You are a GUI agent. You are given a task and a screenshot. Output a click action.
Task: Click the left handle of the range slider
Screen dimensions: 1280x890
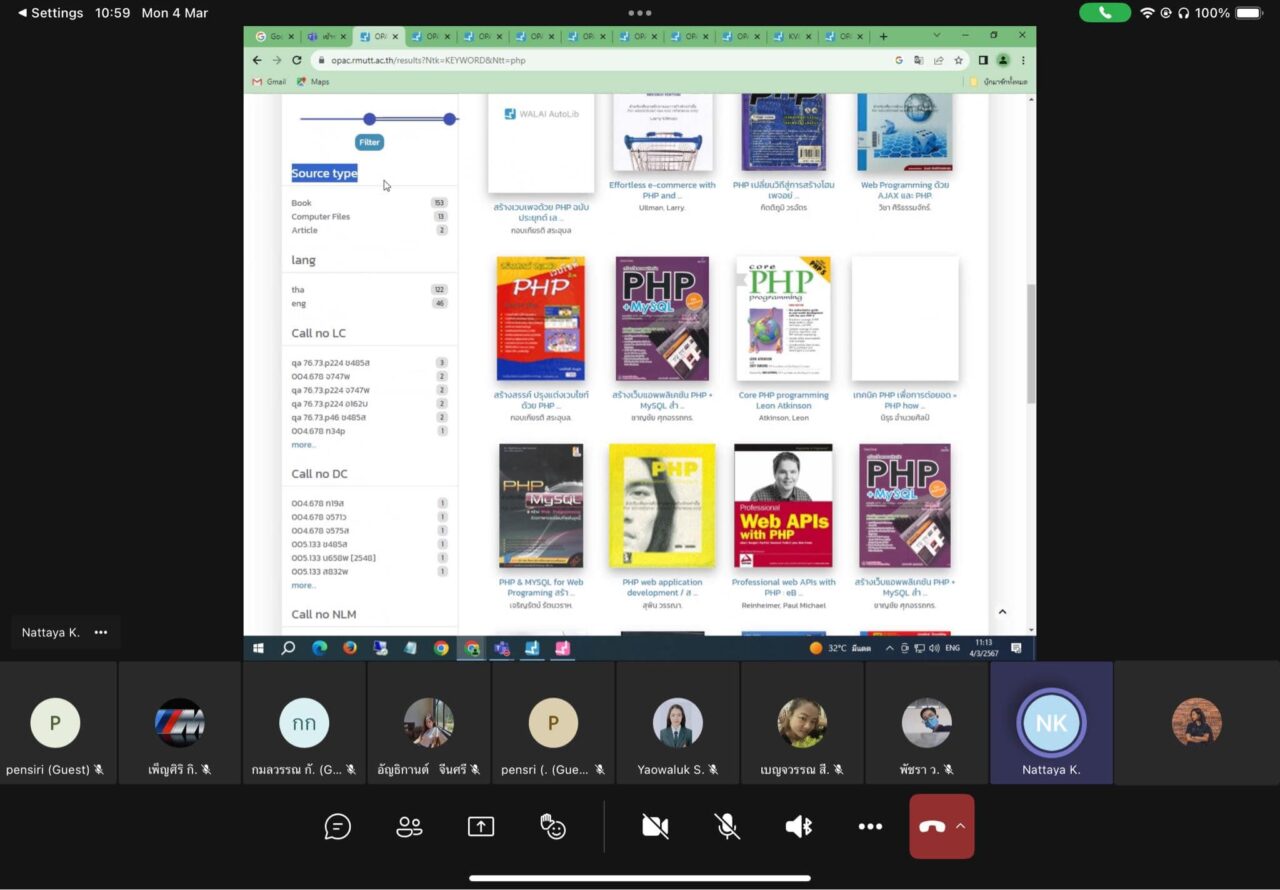[x=369, y=119]
